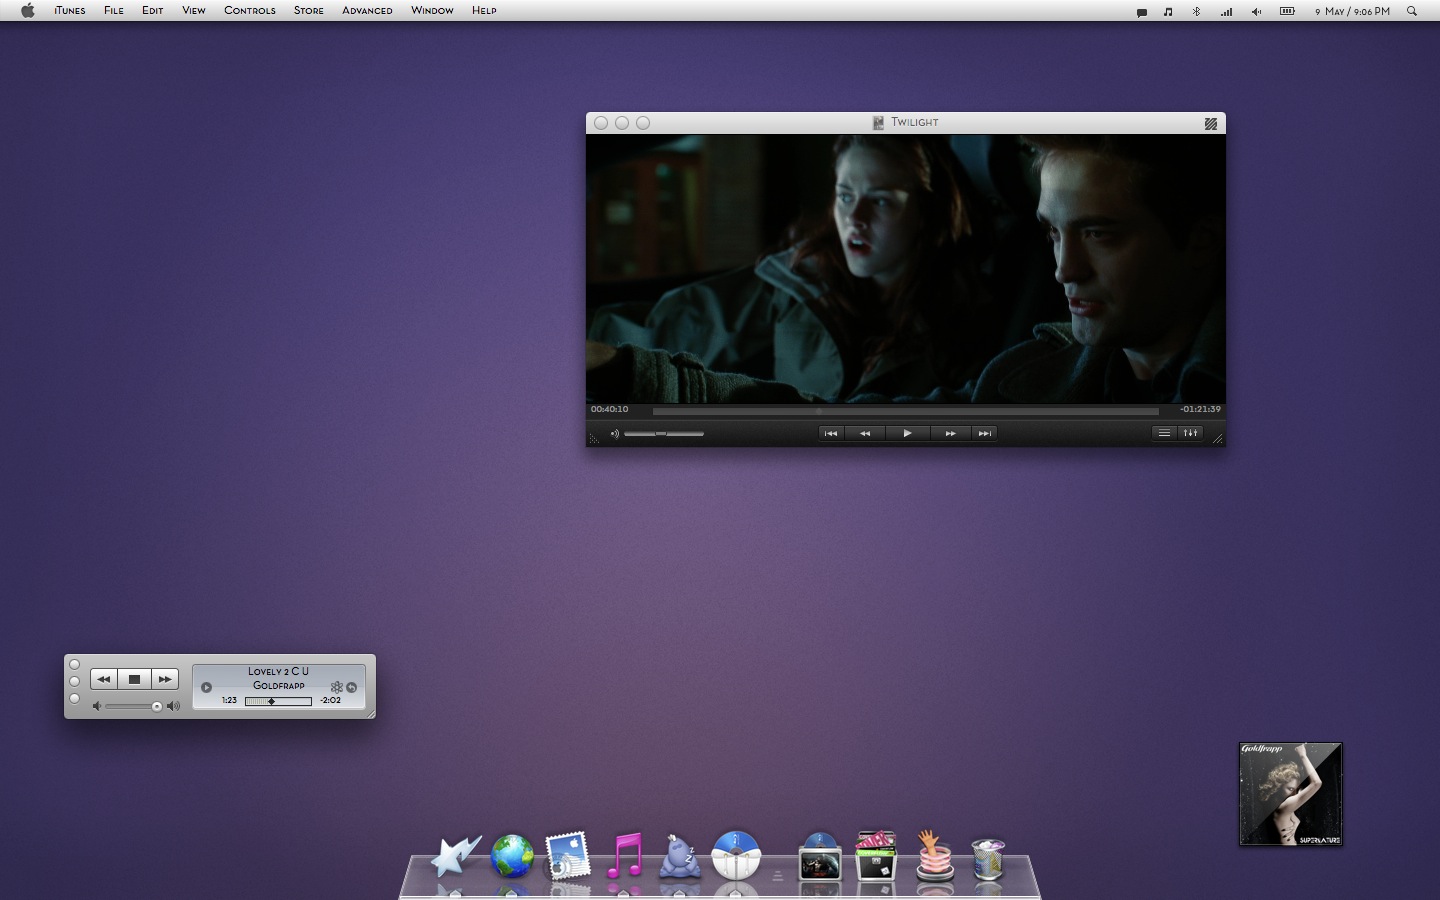The image size is (1440, 900).
Task: Open the Window menu
Action: pos(432,11)
